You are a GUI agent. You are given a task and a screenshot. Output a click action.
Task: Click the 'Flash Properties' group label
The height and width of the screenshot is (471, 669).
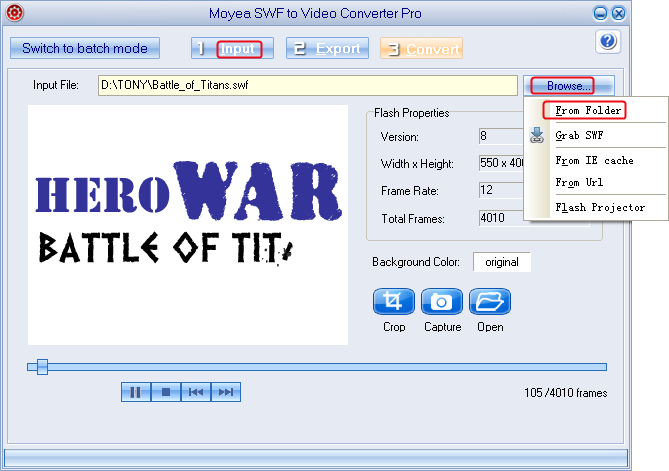(x=411, y=113)
